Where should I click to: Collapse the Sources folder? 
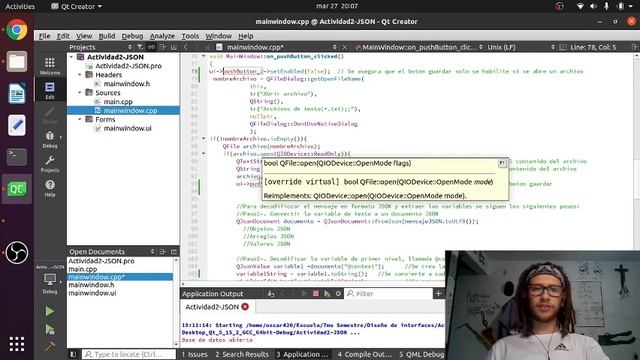80,93
